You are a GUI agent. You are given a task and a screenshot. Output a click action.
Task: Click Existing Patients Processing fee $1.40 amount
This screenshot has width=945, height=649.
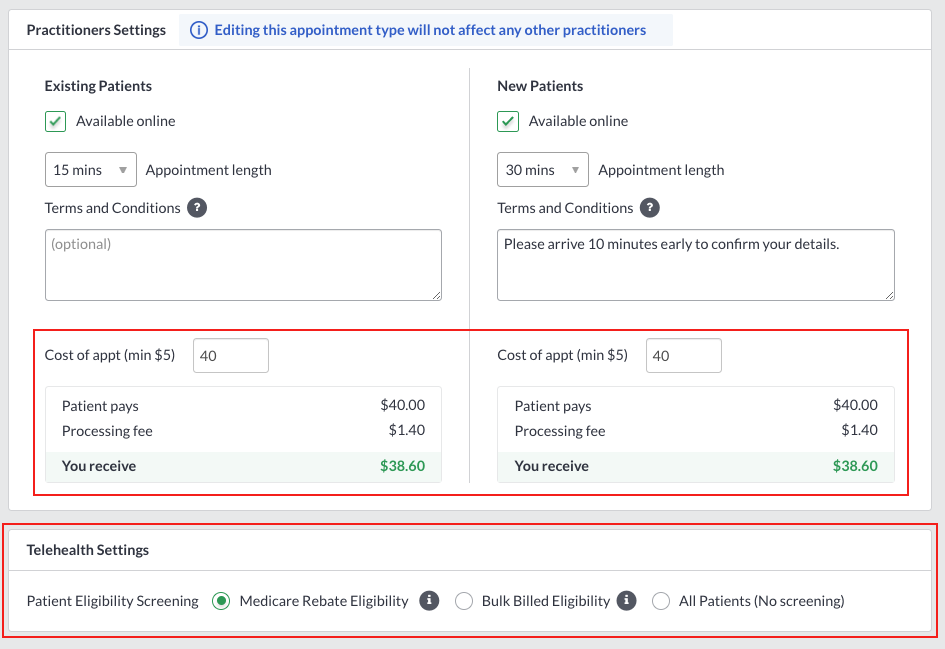coord(407,430)
